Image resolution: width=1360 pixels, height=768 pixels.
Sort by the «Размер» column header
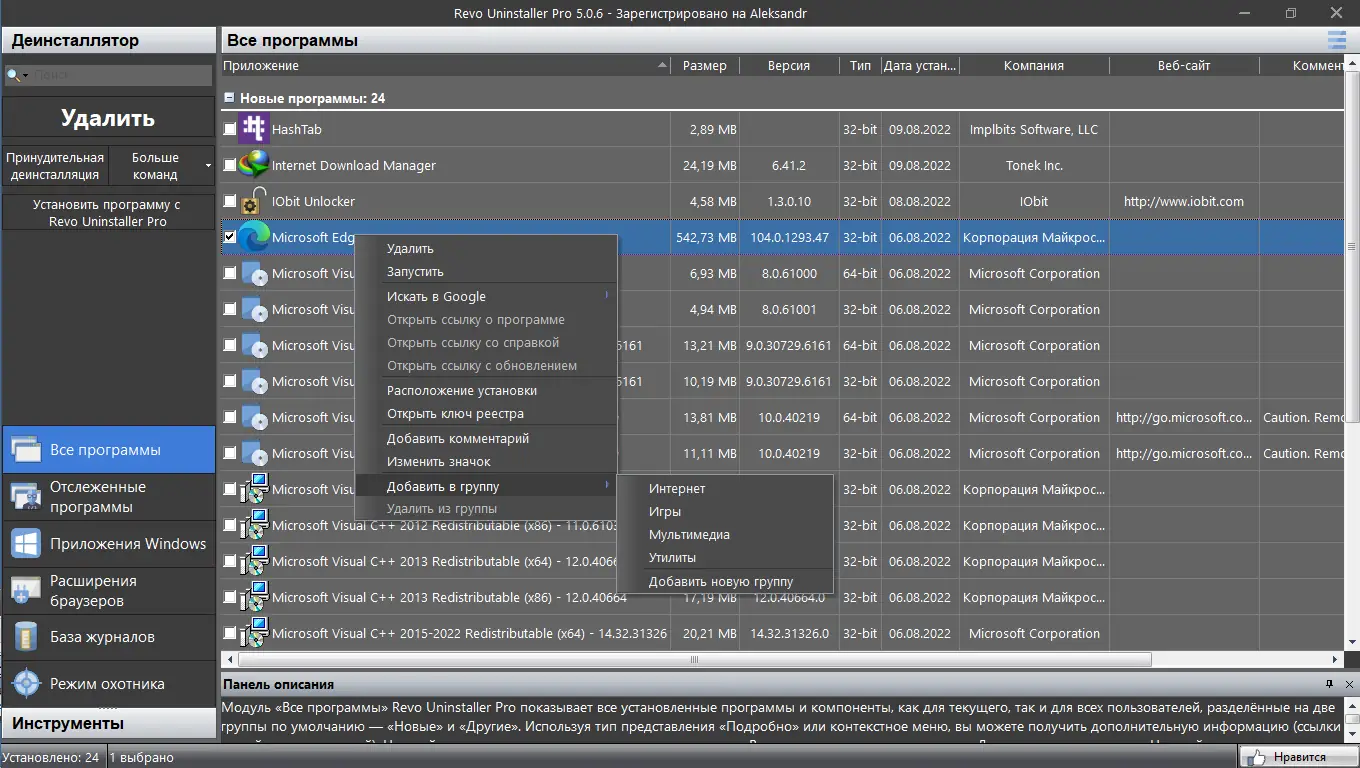tap(705, 65)
